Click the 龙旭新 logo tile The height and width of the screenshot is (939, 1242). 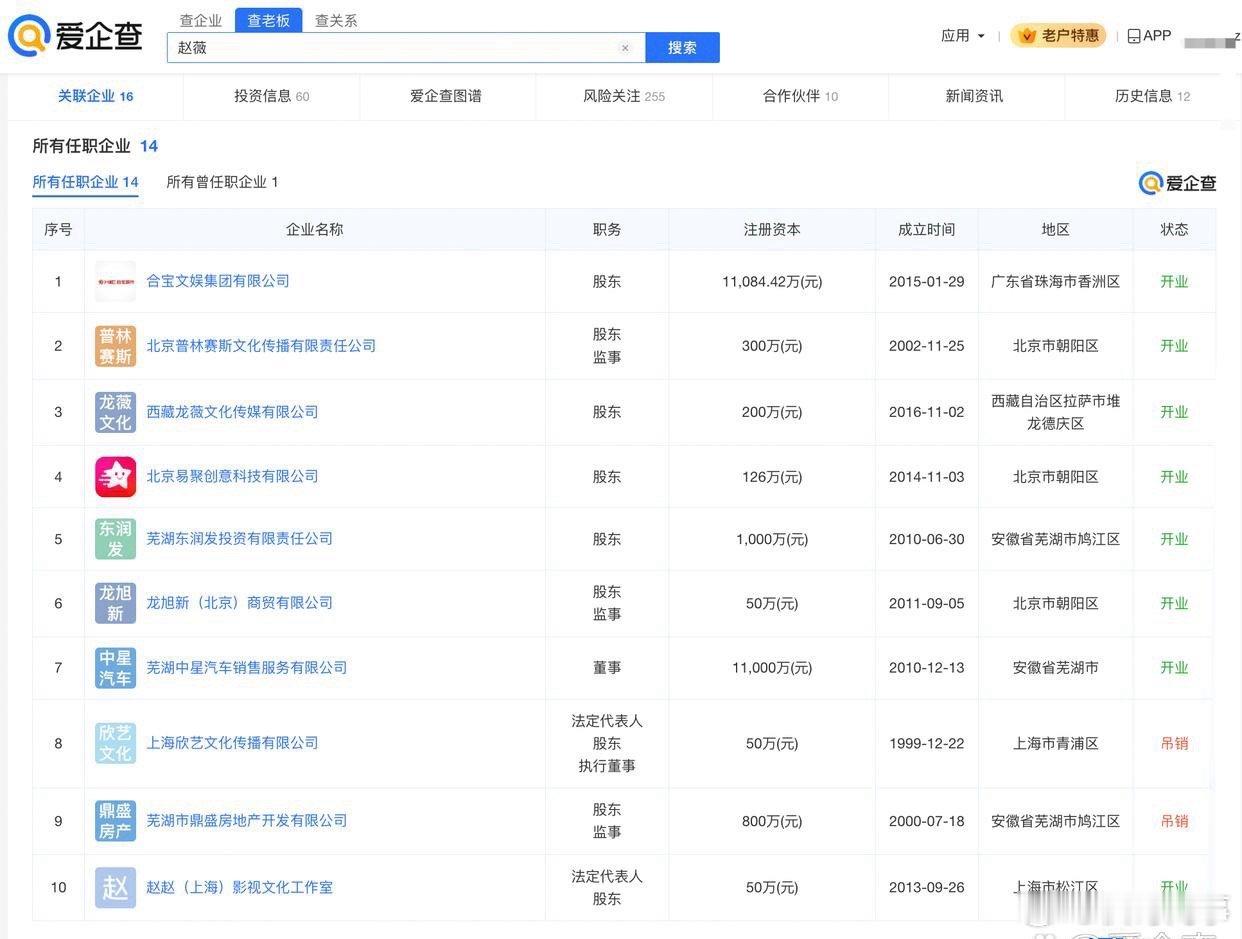(115, 603)
